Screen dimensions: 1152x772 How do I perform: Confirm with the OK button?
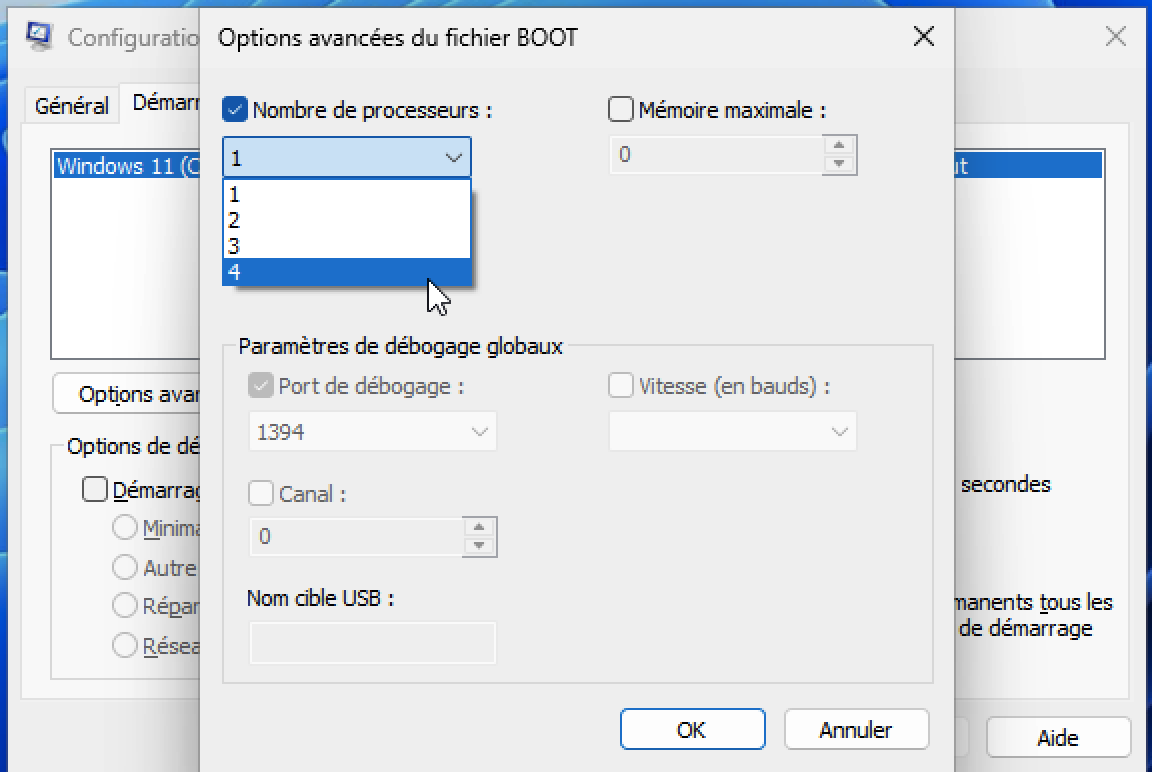click(x=692, y=729)
